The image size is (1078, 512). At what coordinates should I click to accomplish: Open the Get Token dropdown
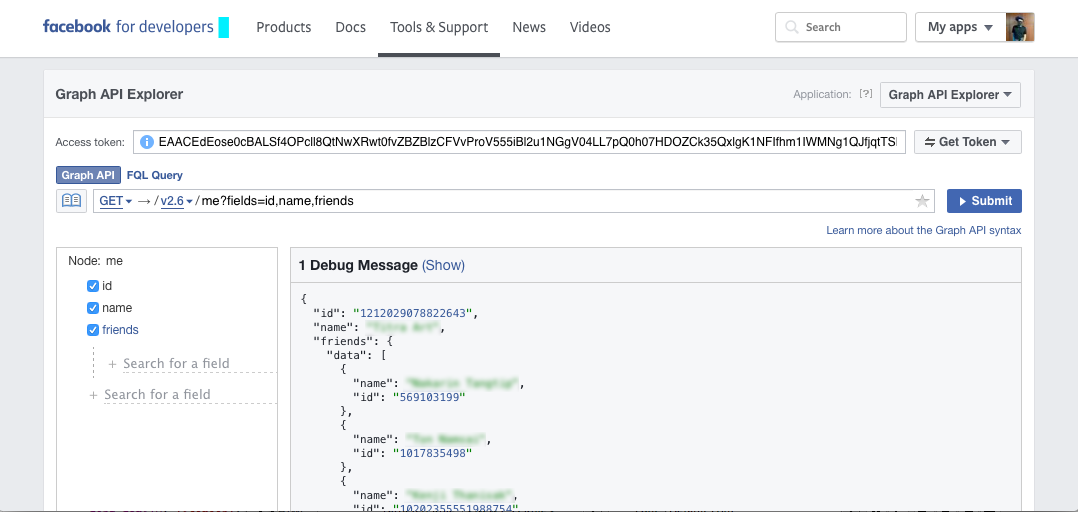coord(967,142)
